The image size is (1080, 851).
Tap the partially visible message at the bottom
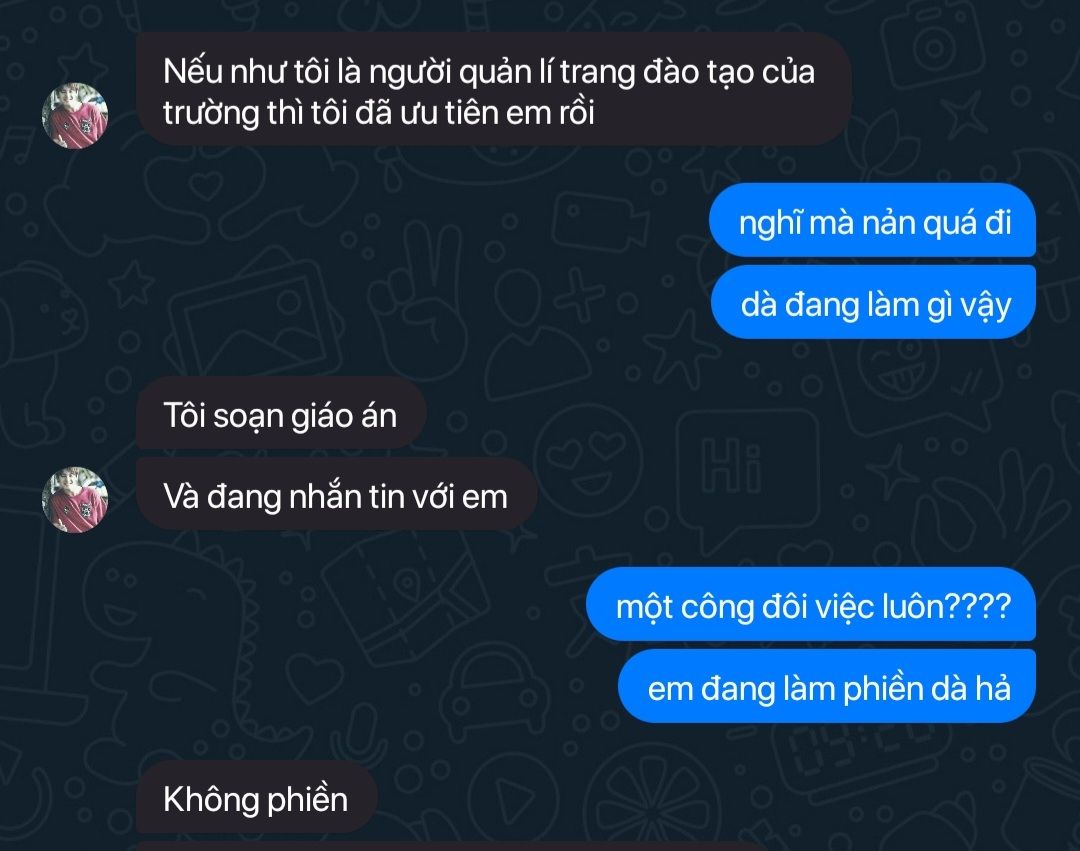point(448,846)
